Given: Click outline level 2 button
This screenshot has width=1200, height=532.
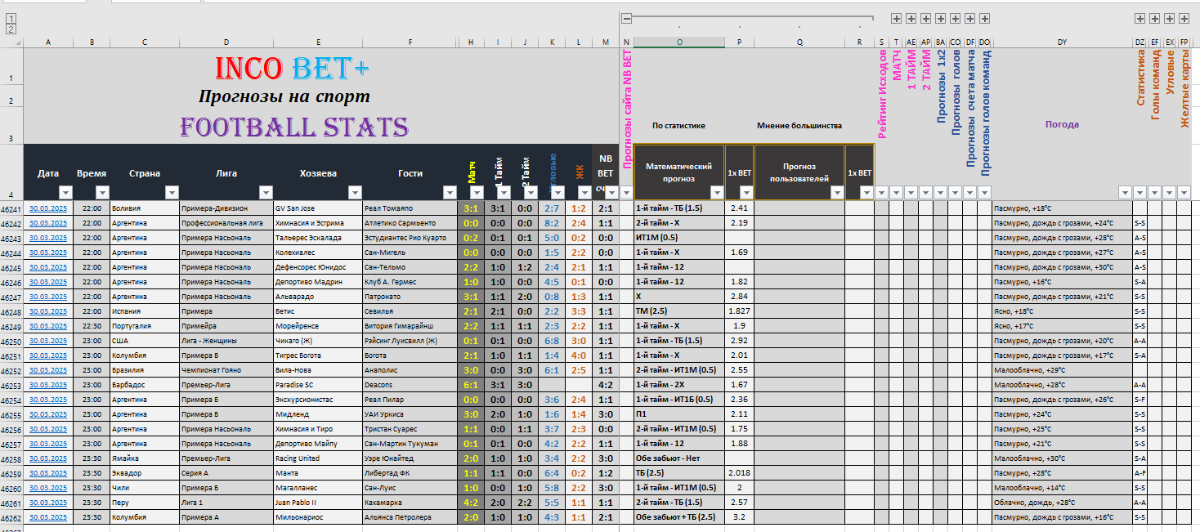Looking at the screenshot, I should pyautogui.click(x=11, y=29).
